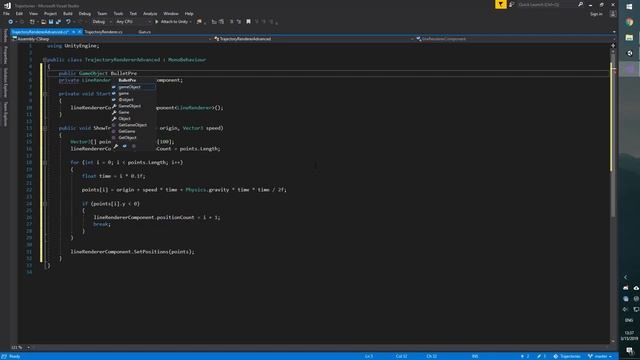
Task: Select gameObject in the IntelliSense list
Action: coord(133,87)
